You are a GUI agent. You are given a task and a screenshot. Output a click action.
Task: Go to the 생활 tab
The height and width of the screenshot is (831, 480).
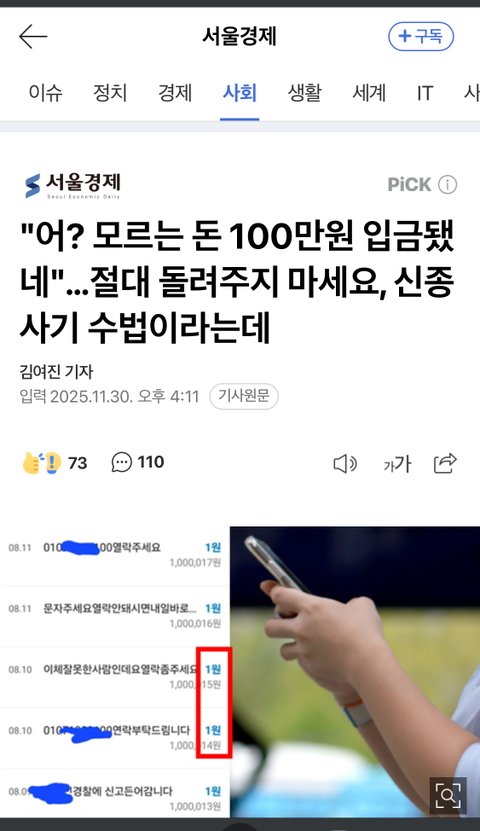pos(305,93)
